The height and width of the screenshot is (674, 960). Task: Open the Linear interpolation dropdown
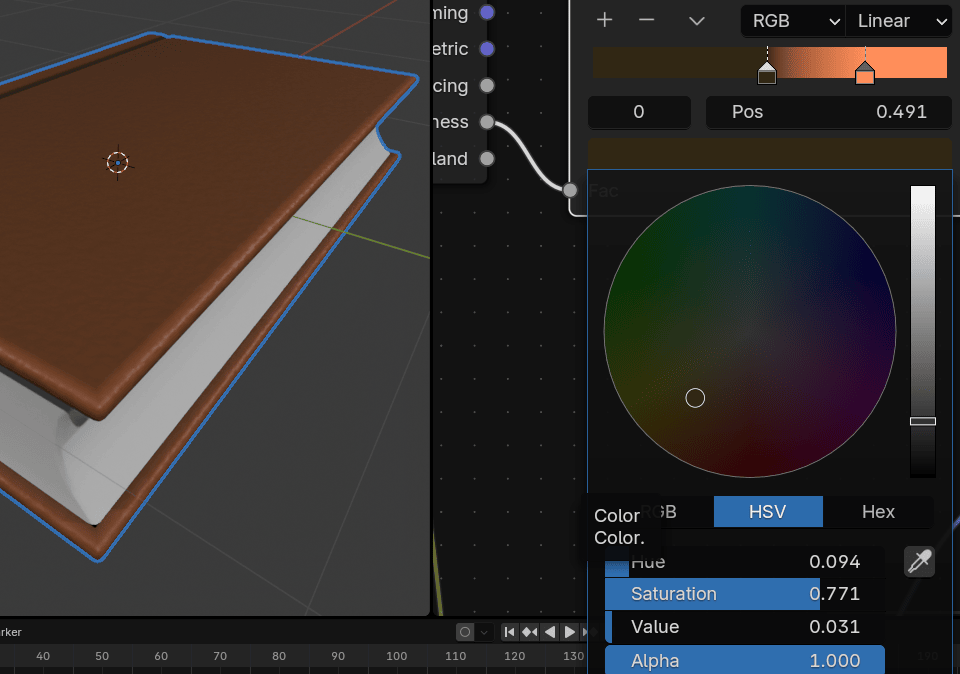tap(898, 21)
